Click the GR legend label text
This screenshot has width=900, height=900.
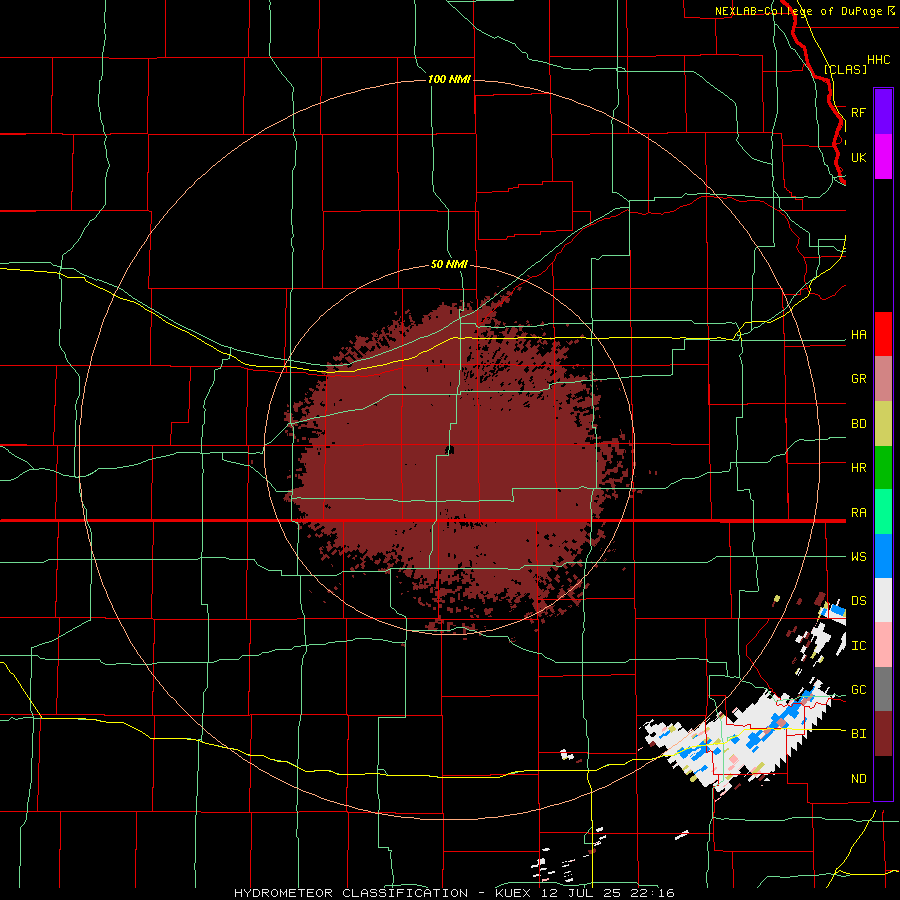point(858,379)
